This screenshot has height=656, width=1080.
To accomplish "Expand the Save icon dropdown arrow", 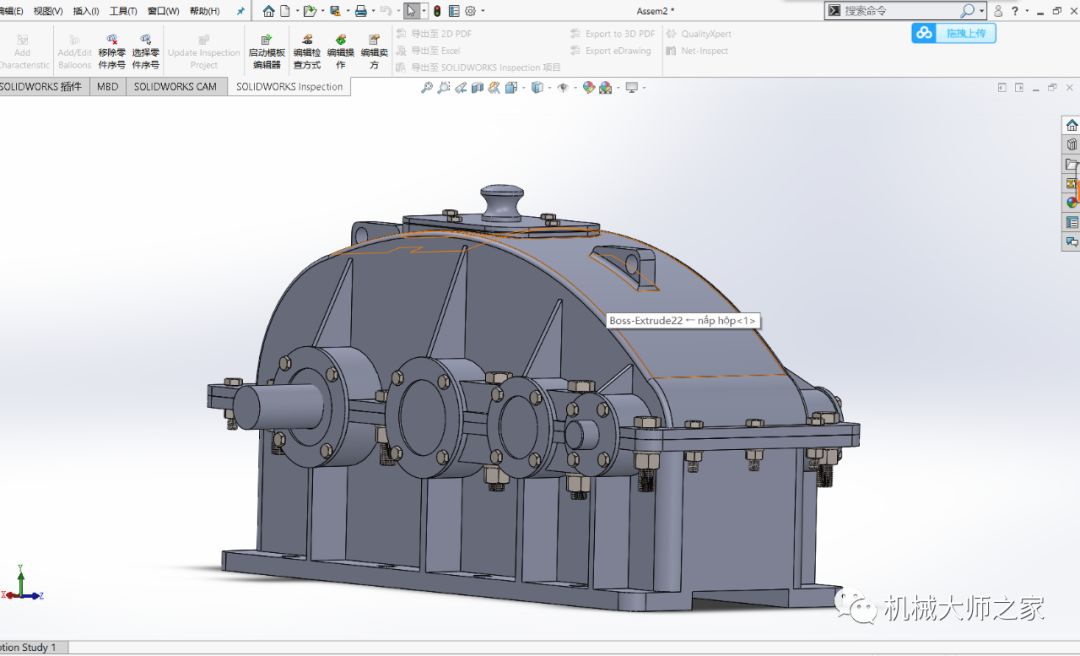I will click(347, 11).
